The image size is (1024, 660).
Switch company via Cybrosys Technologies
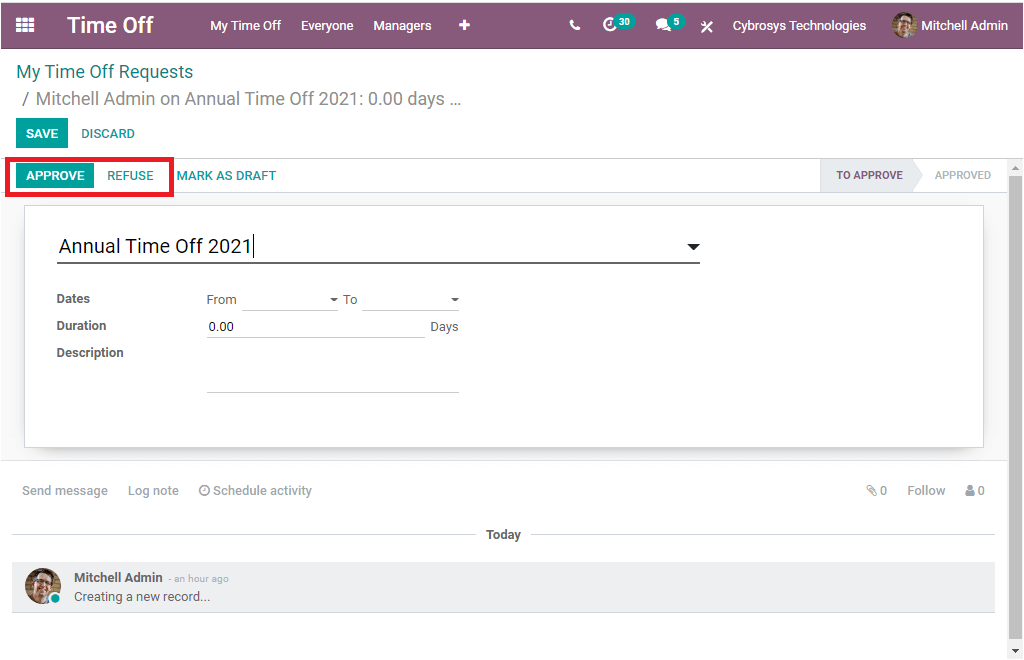pos(799,25)
